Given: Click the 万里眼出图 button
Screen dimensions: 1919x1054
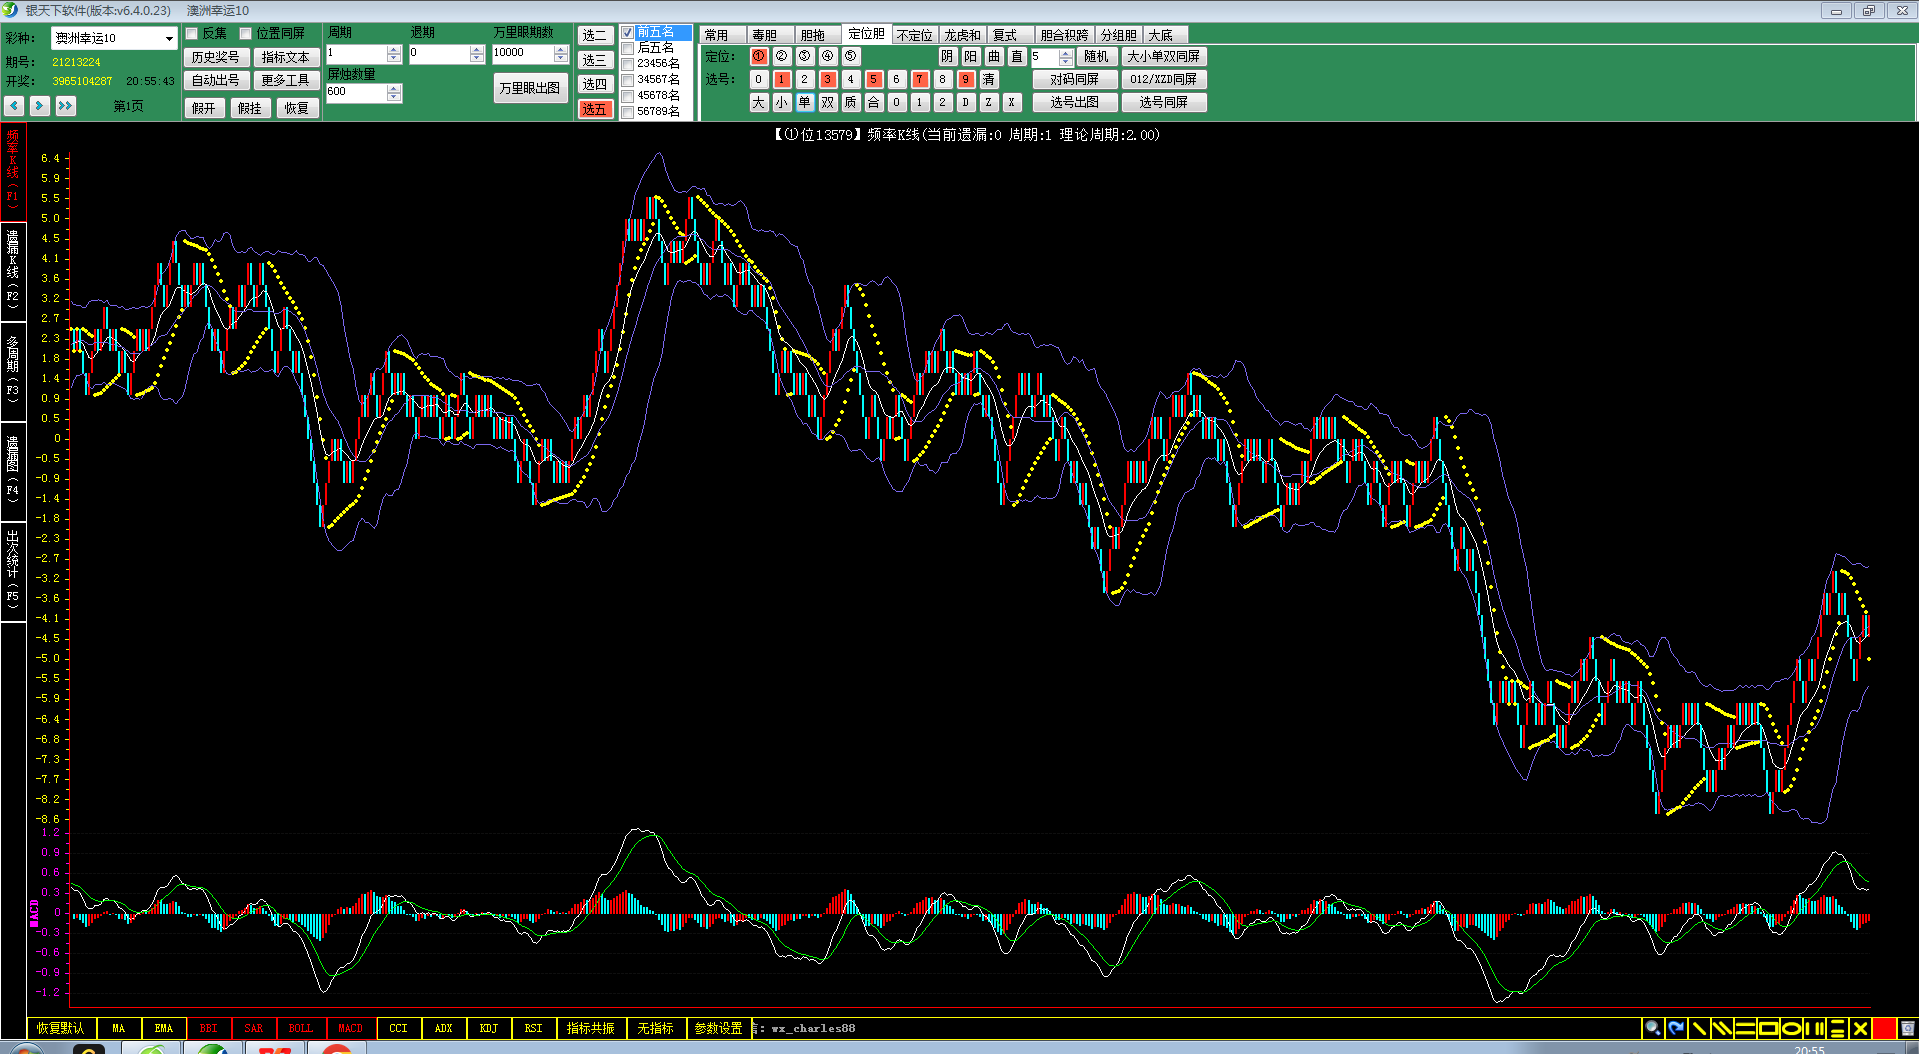Looking at the screenshot, I should tap(530, 88).
